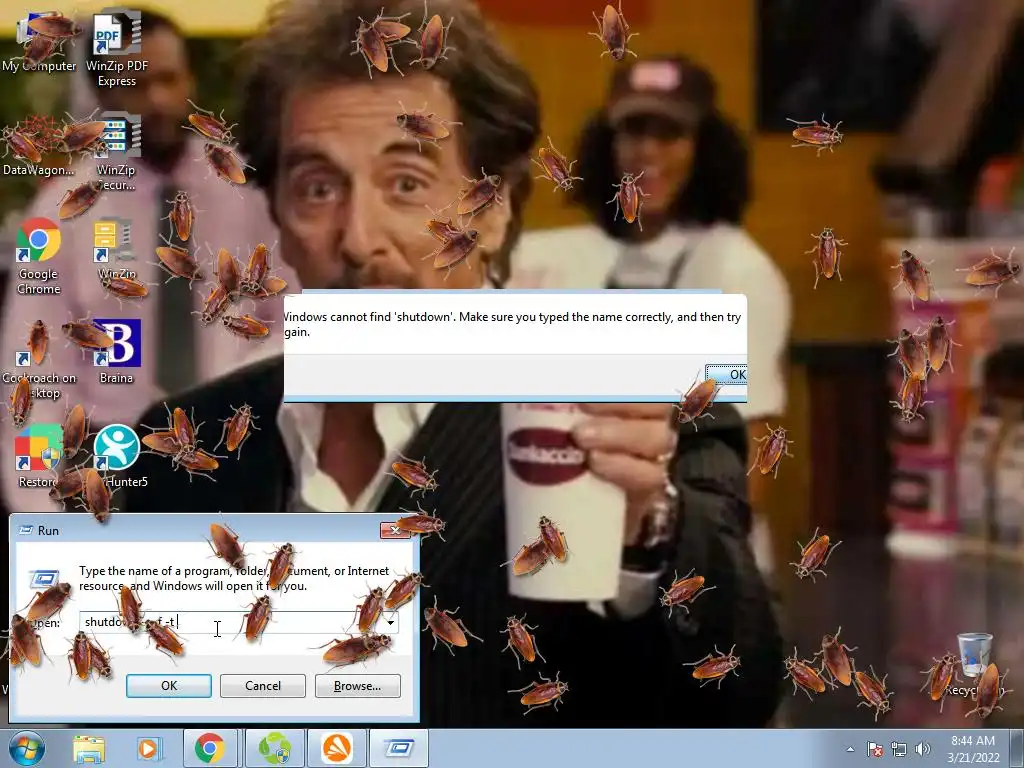
Task: Open the DataWagon desktop shortcut
Action: click(x=38, y=146)
